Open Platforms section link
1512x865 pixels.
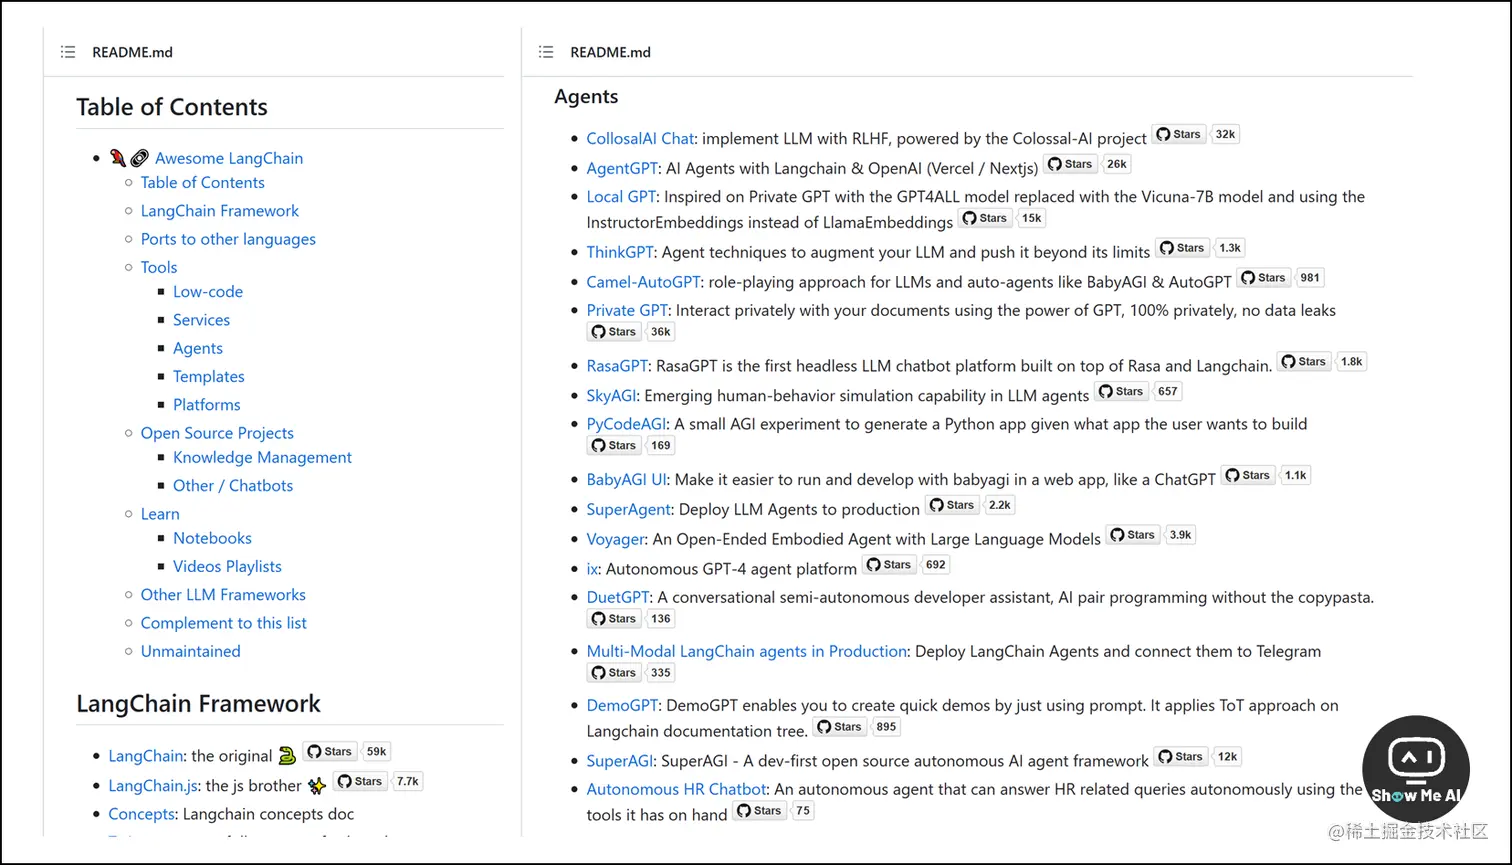[207, 405]
